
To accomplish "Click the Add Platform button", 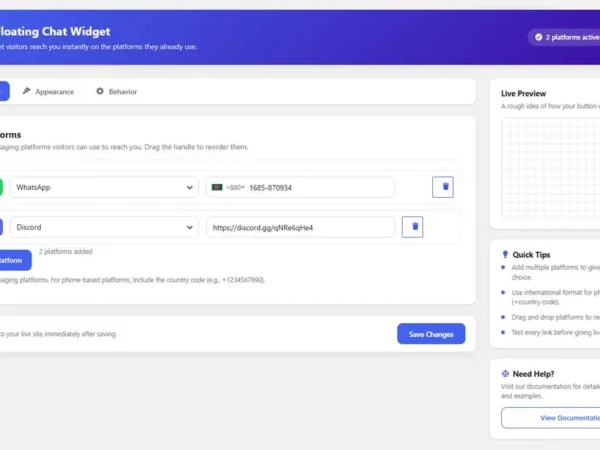I will [x=15, y=260].
